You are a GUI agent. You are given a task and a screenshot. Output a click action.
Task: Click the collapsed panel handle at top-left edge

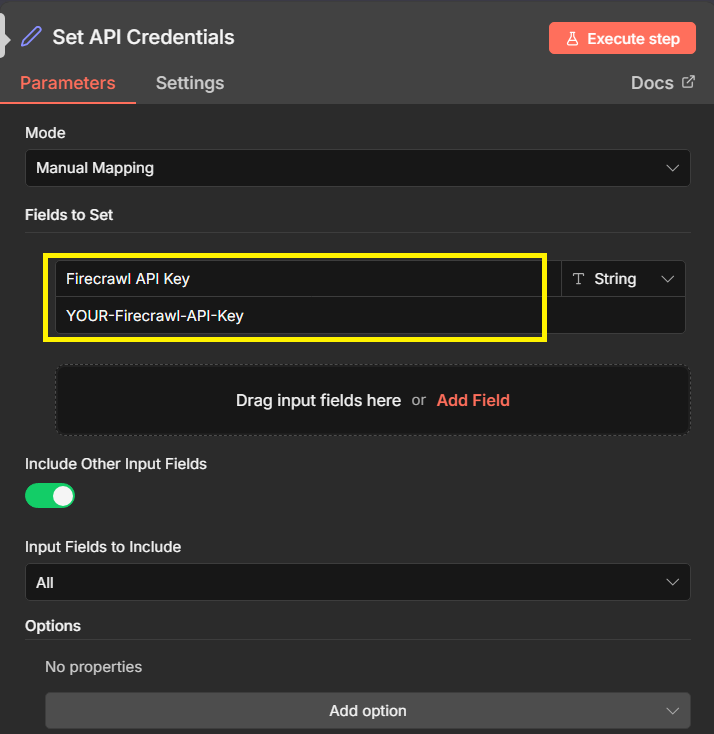coord(3,36)
